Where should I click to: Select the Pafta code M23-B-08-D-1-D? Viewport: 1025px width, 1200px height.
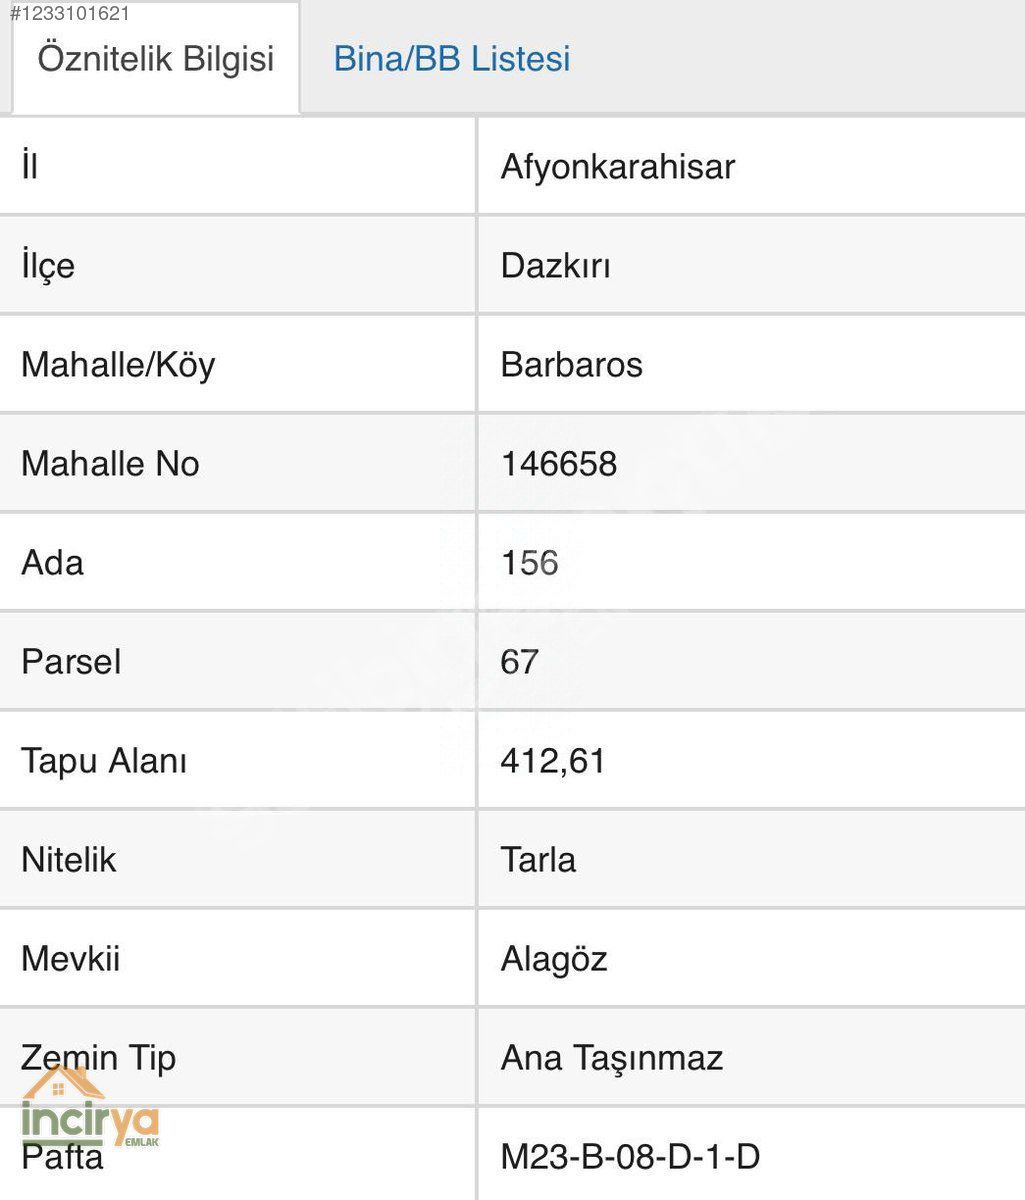631,1157
